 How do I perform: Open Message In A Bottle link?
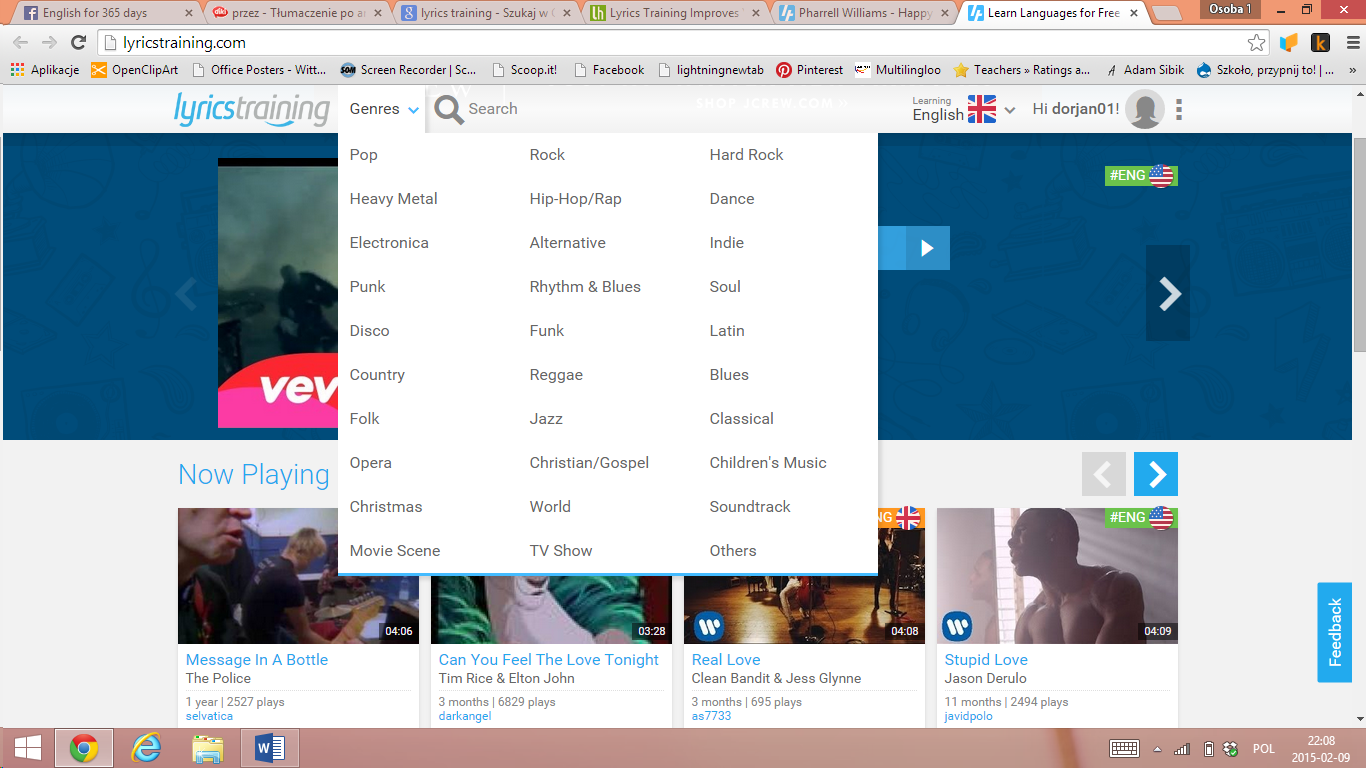tap(257, 660)
